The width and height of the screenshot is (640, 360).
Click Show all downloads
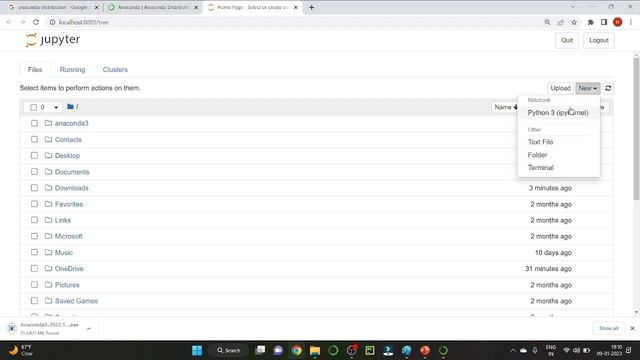point(608,328)
